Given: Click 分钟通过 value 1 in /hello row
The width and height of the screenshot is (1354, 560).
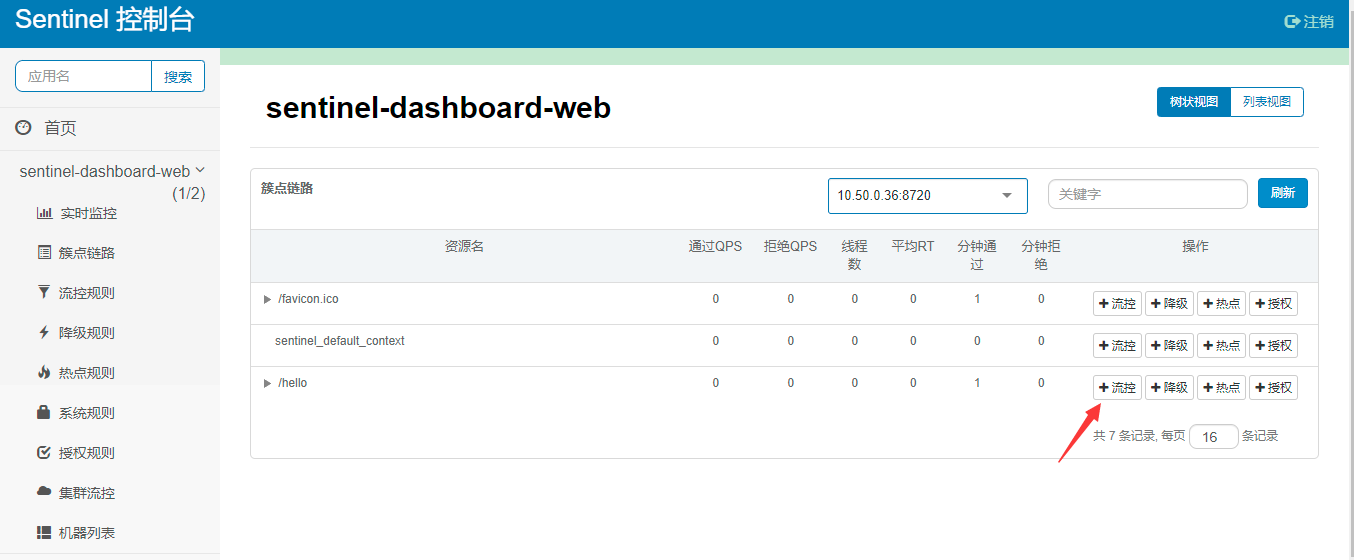Looking at the screenshot, I should point(977,383).
